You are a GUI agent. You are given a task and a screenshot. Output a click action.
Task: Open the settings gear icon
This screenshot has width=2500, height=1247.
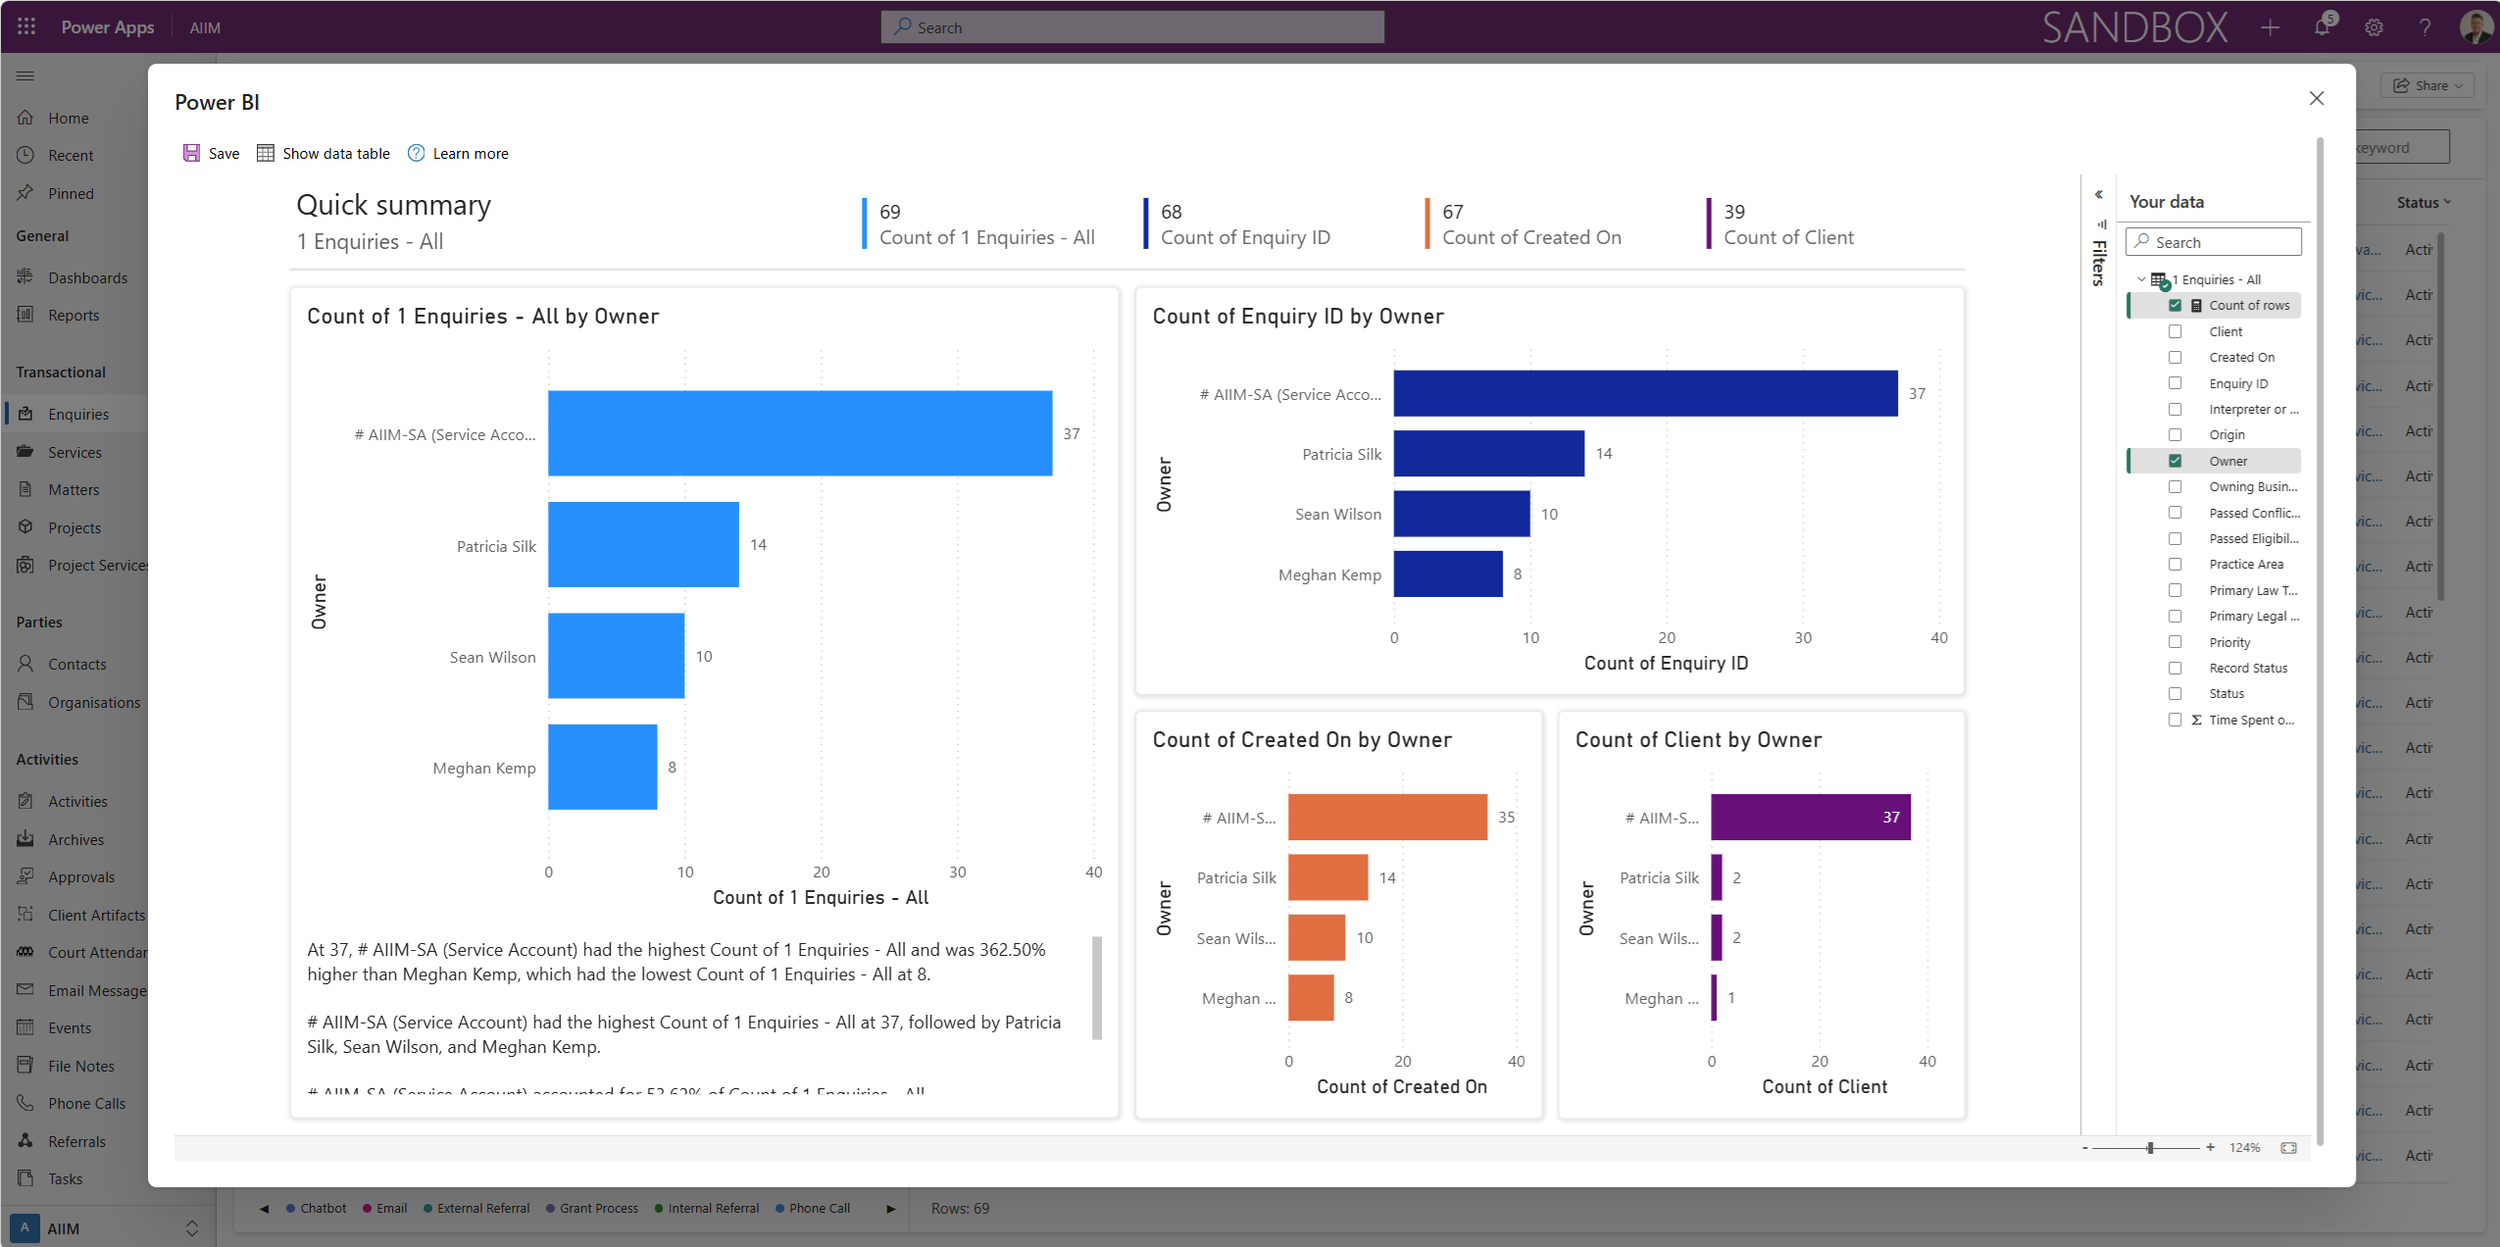point(2373,27)
